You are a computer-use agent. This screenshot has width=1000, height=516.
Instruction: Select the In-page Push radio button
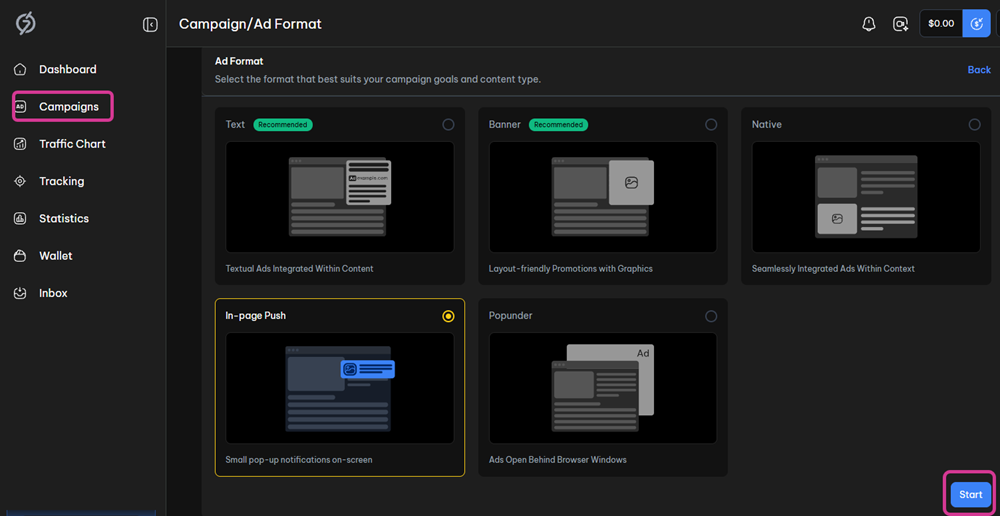448,316
